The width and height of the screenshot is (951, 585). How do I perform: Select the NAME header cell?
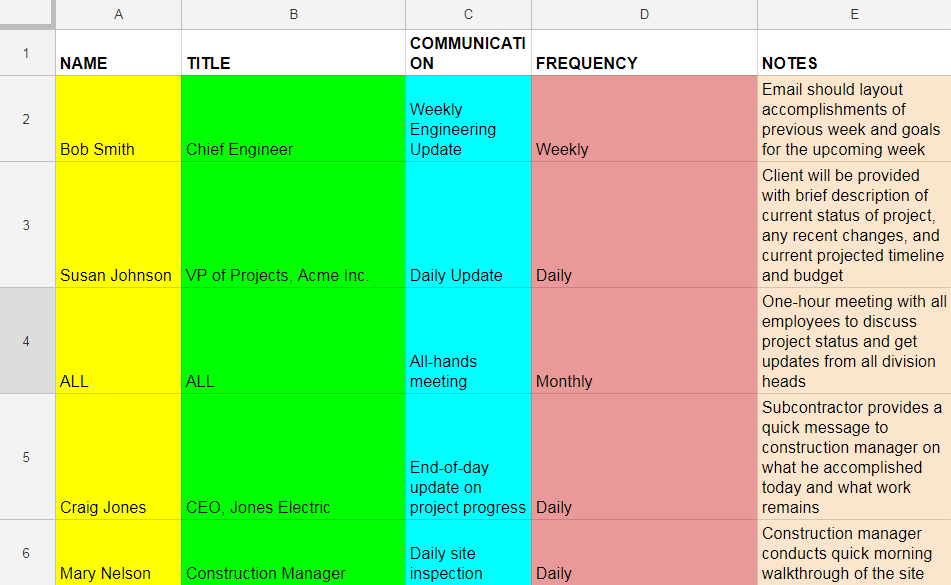[x=118, y=52]
